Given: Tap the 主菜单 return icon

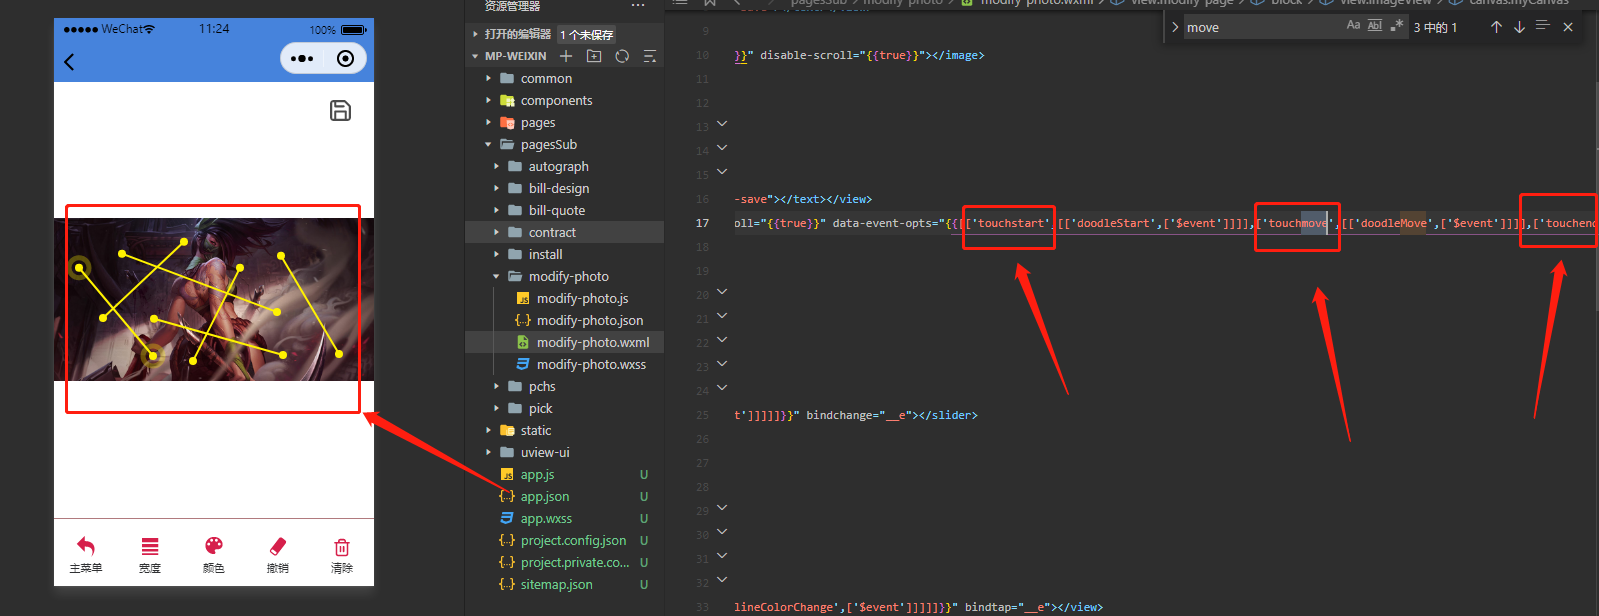Looking at the screenshot, I should 86,554.
